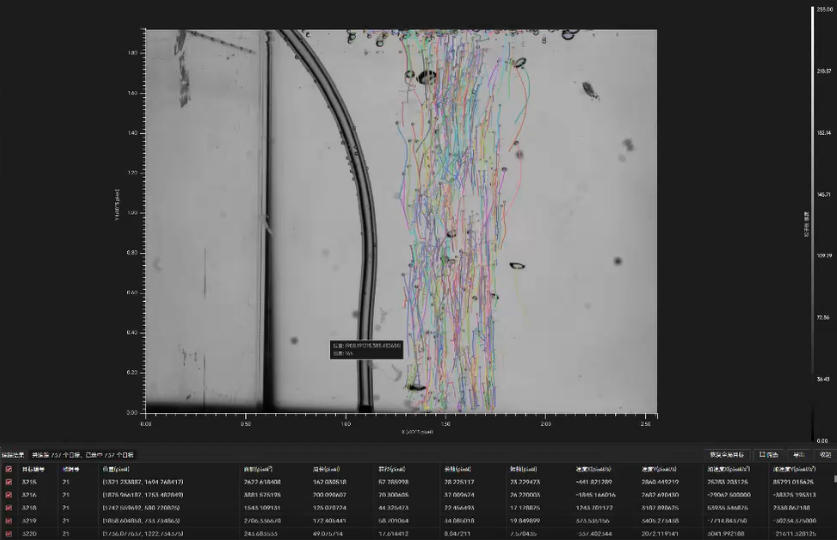Click the fit button with square icon

point(769,454)
